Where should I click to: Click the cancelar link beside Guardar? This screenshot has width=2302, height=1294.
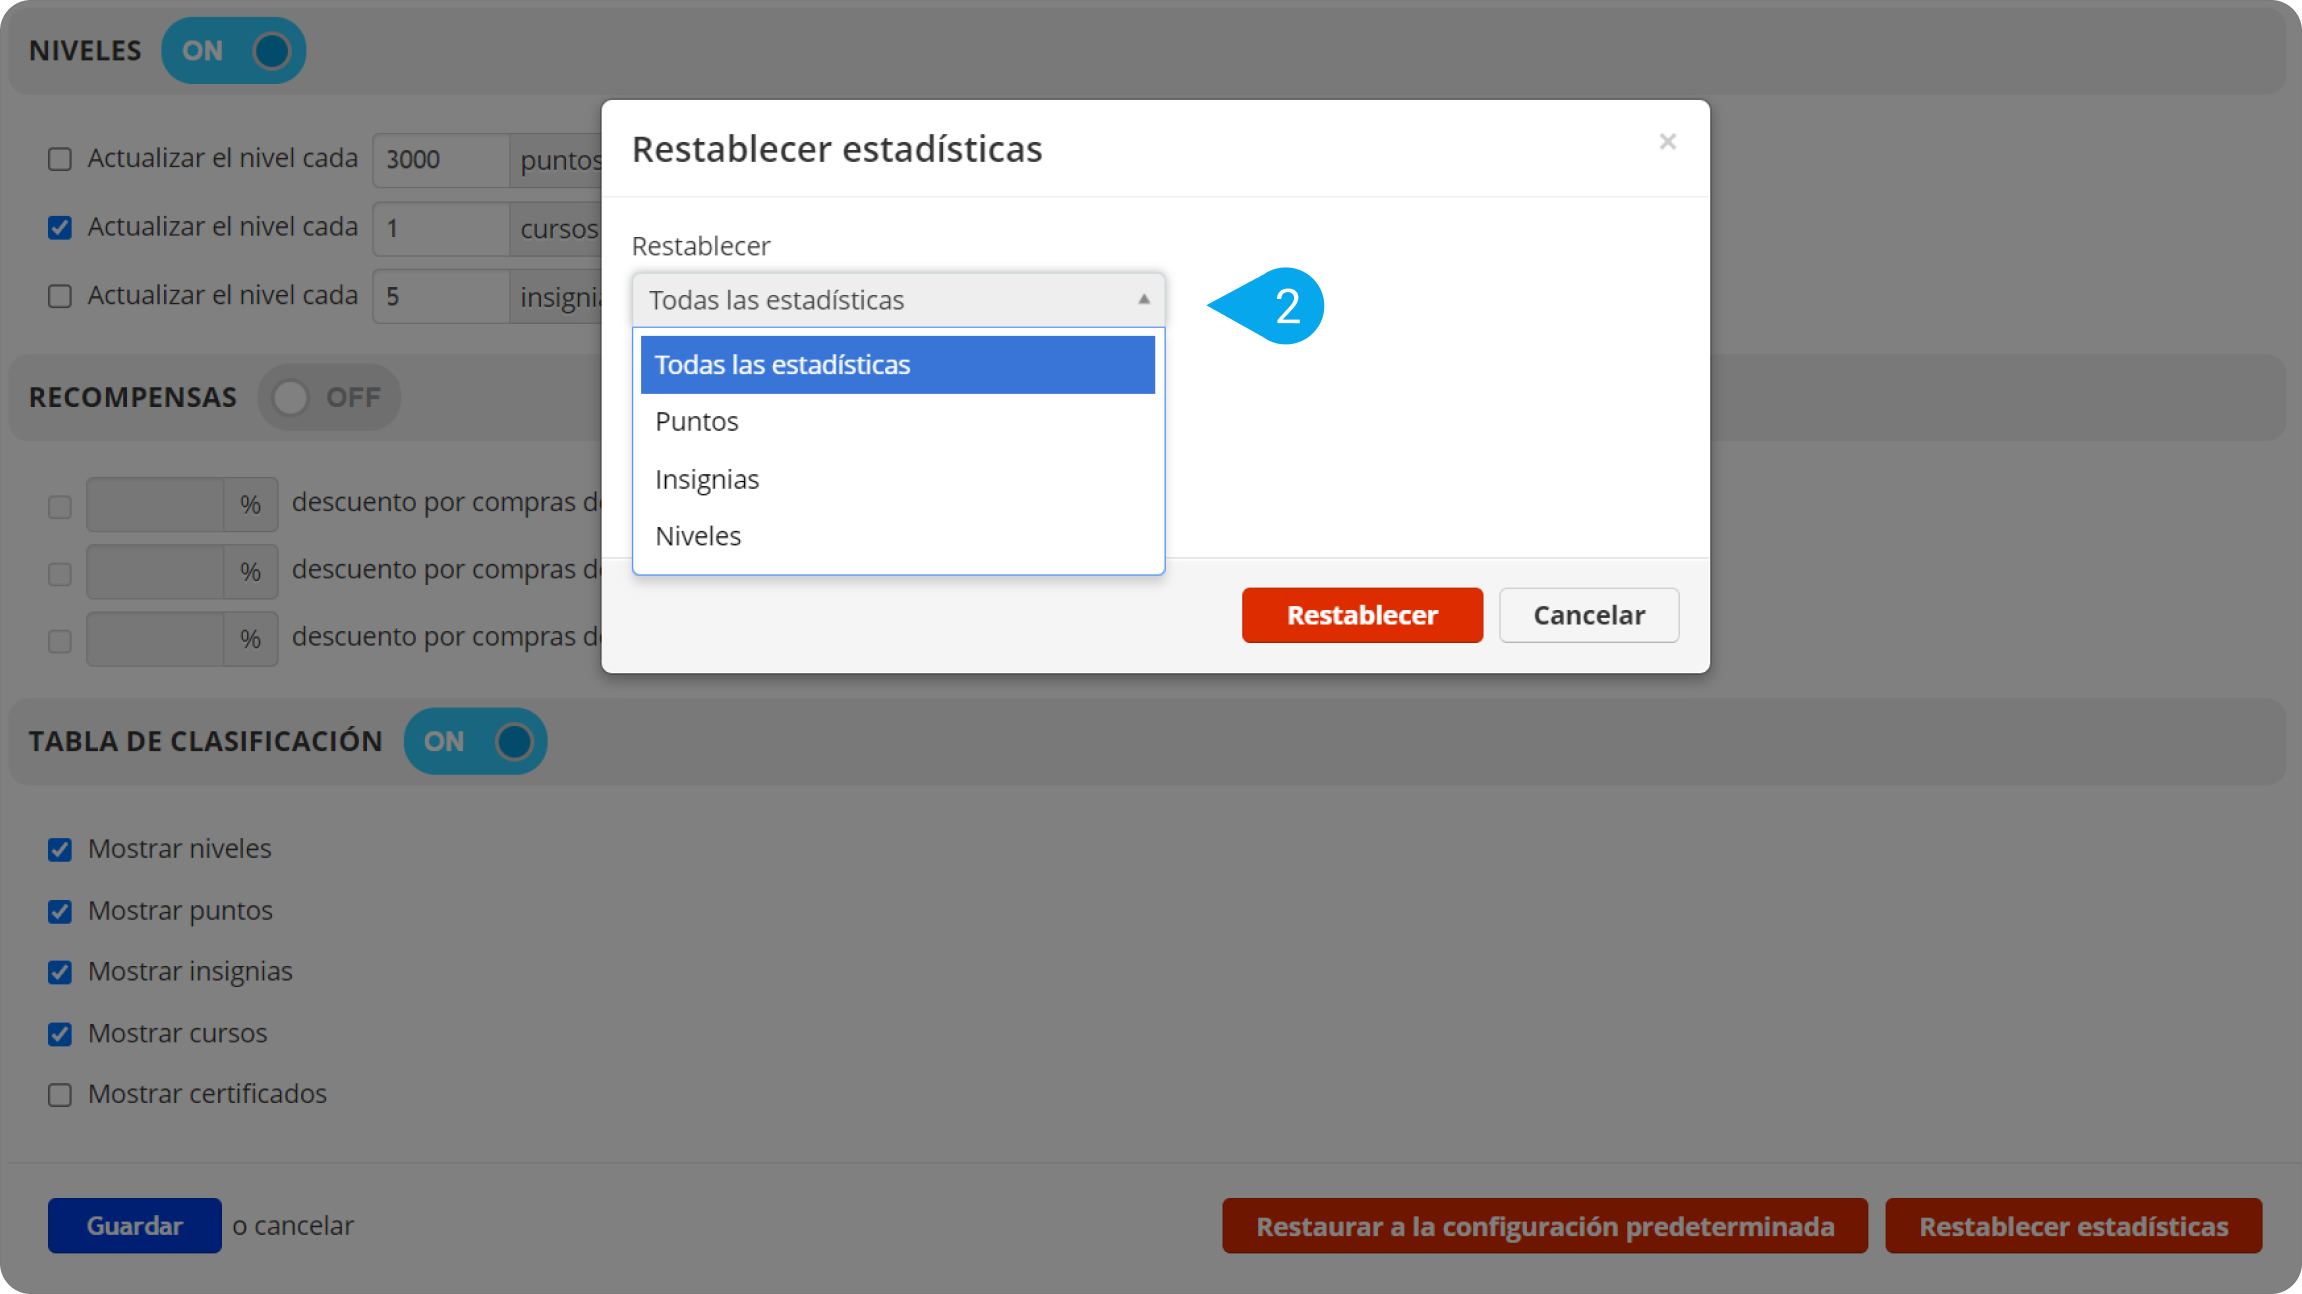[303, 1226]
